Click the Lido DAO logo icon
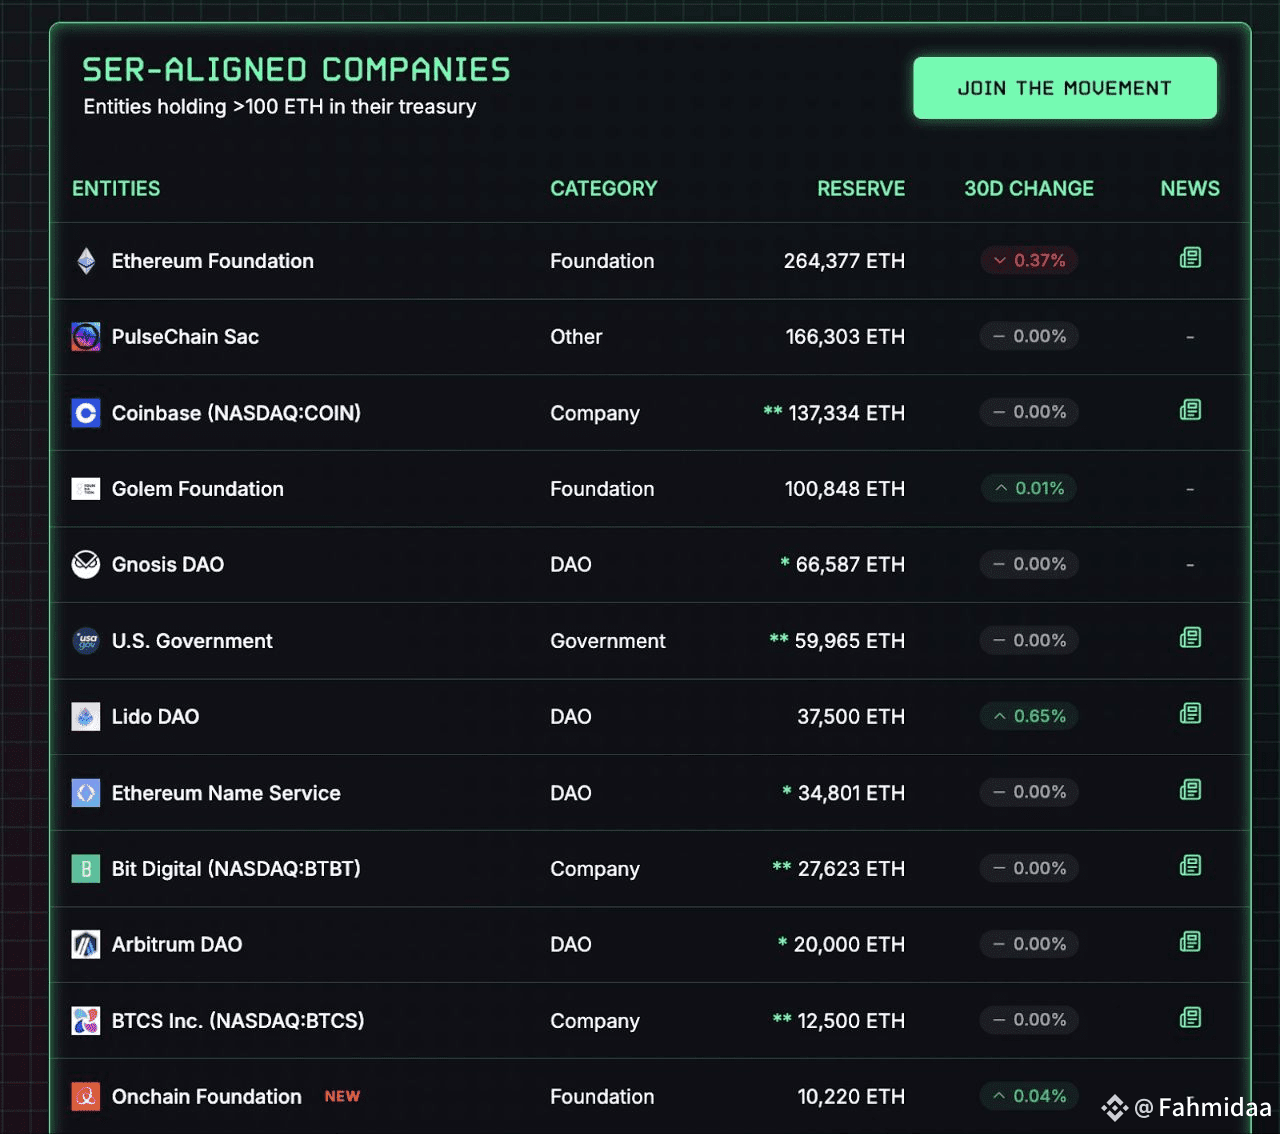 click(86, 717)
